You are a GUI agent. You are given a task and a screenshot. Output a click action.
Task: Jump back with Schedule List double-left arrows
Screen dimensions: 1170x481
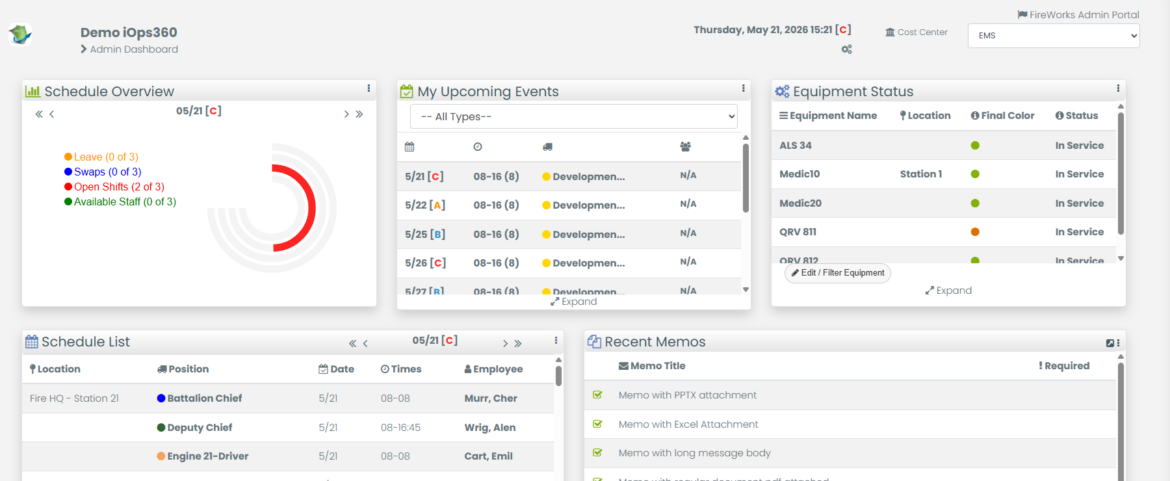[x=353, y=344]
